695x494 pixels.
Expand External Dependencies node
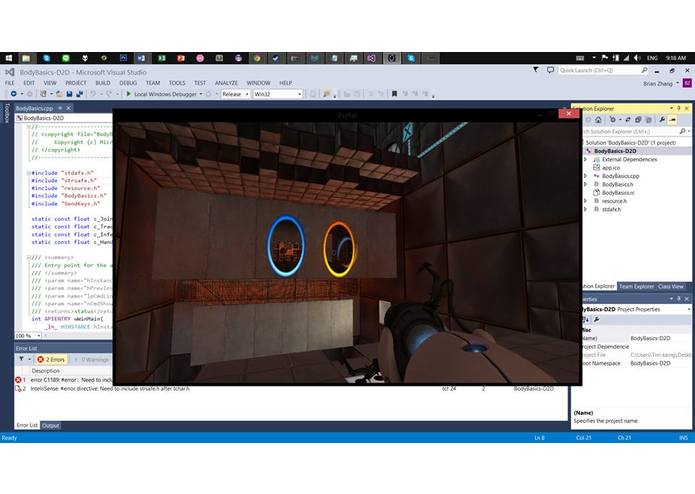click(586, 159)
